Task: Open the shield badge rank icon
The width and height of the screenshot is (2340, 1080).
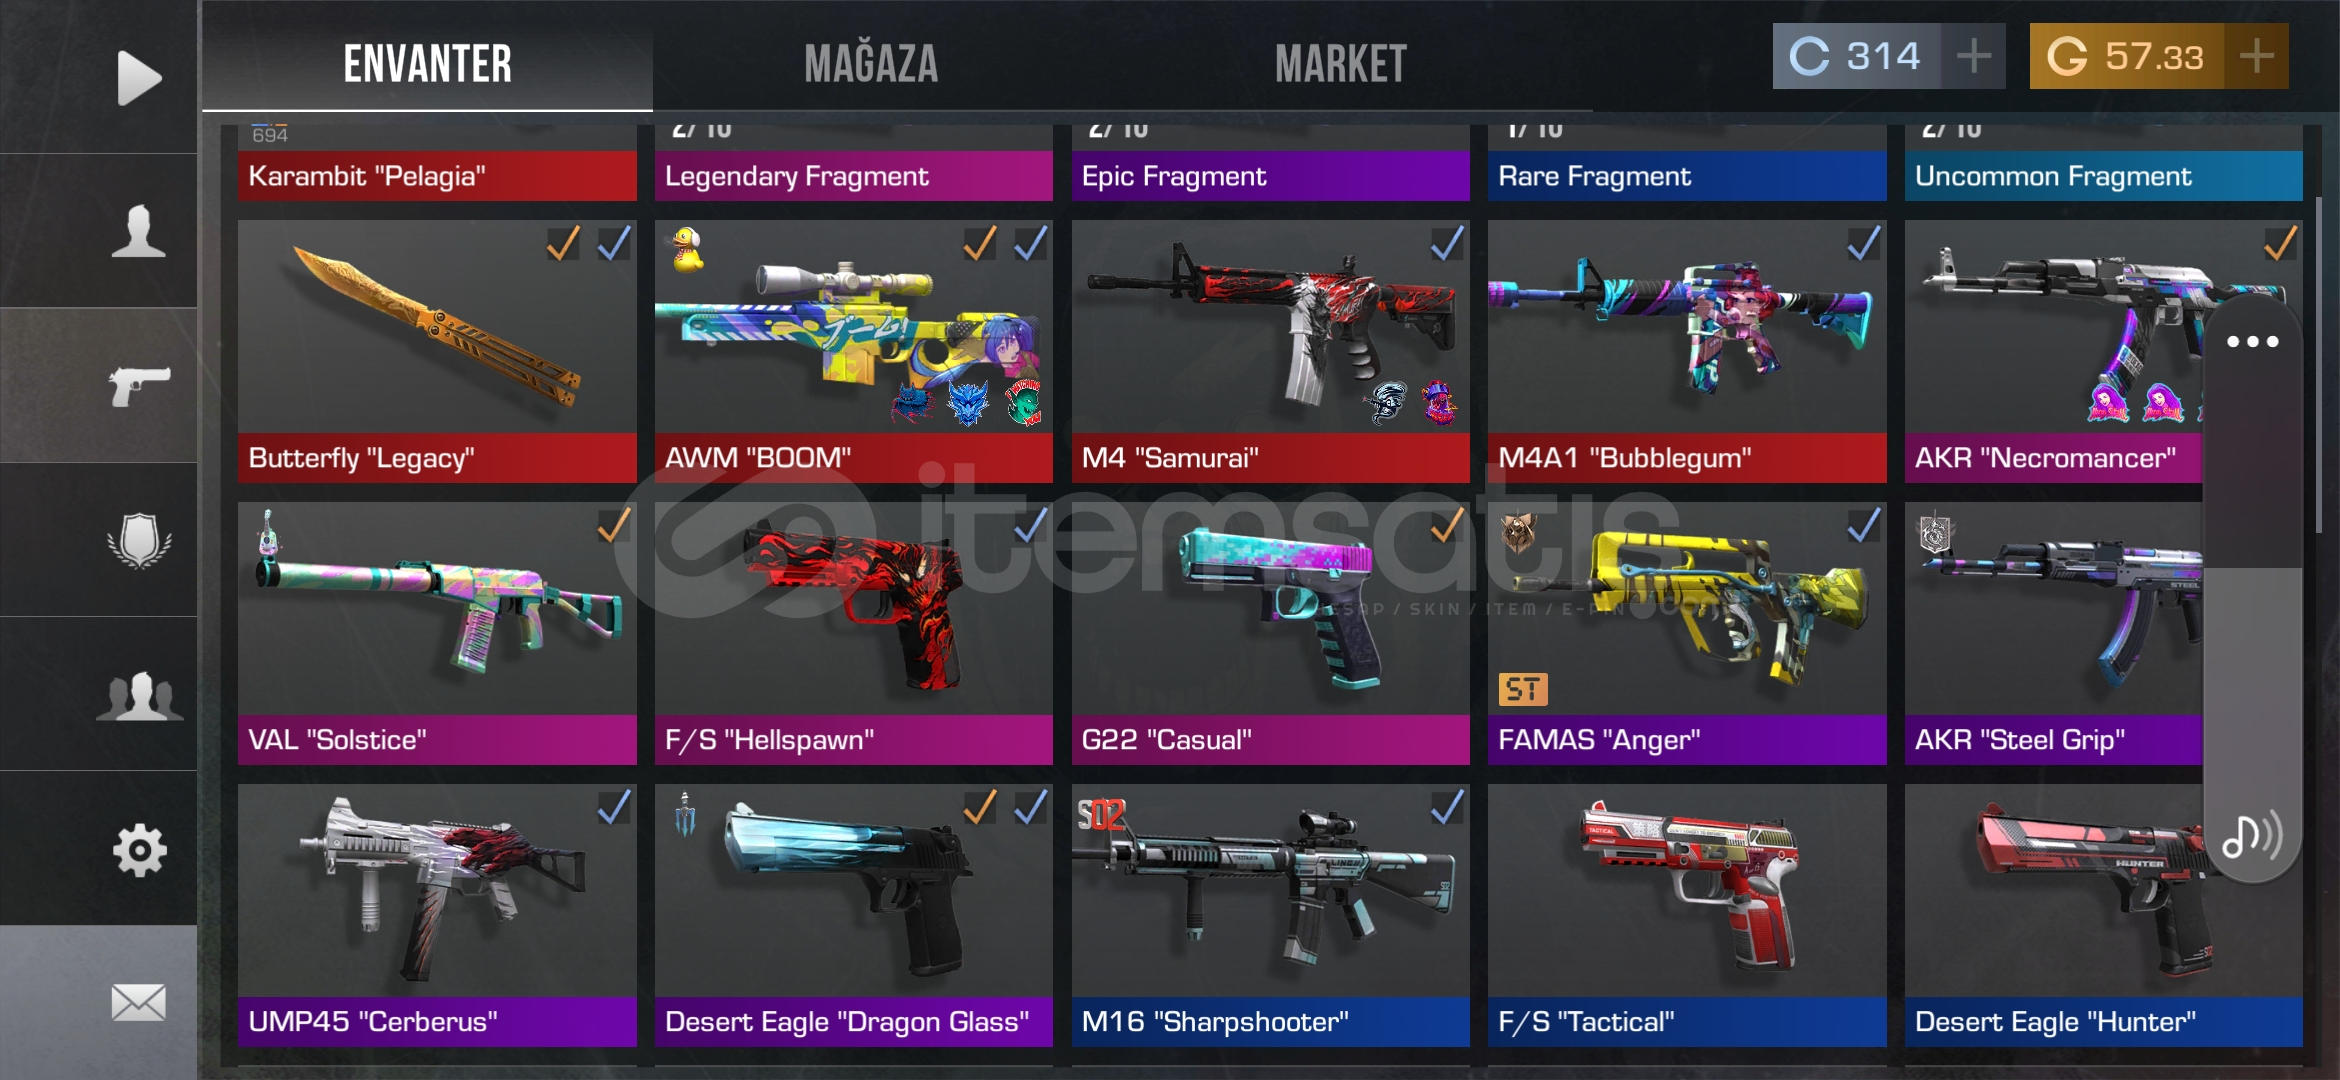Action: (x=139, y=540)
